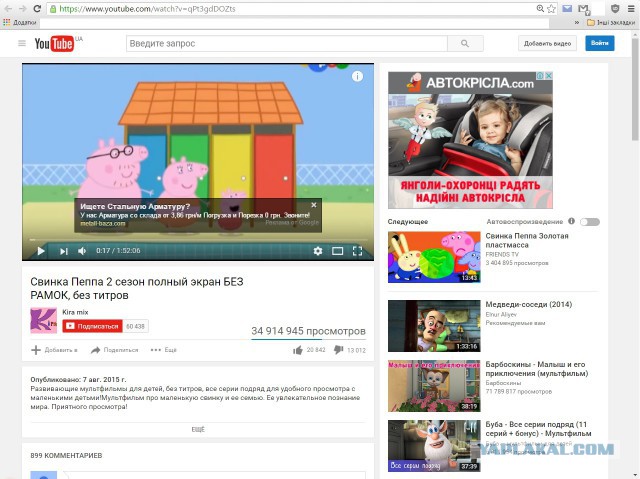Switch to theater mode
Screen dimensions: 640x479
point(337,251)
